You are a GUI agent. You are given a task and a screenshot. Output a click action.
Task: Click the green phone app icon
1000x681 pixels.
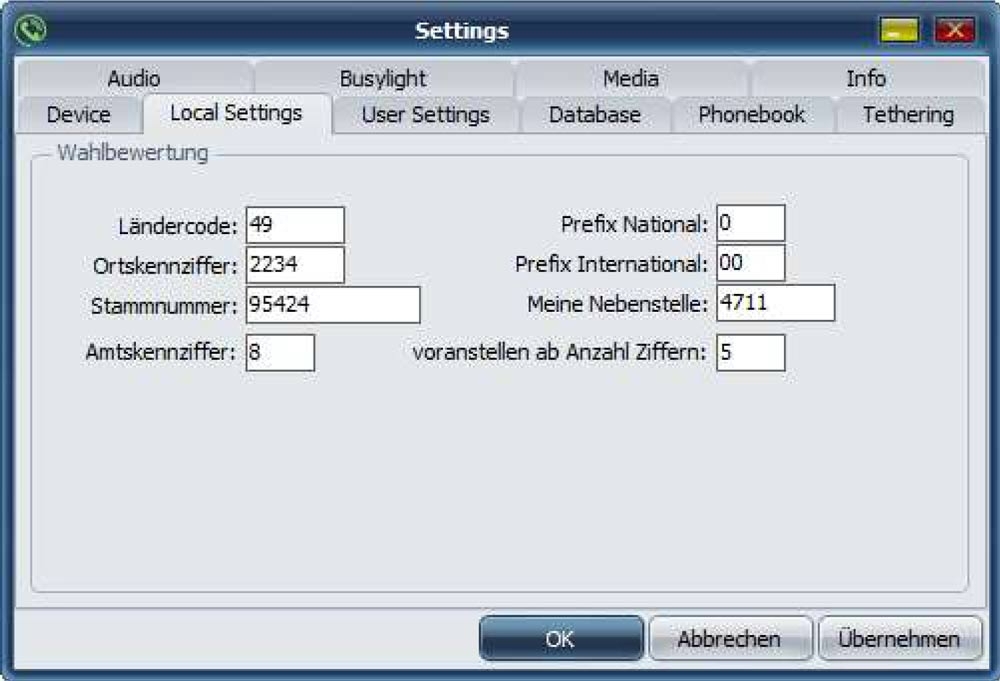pos(32,30)
